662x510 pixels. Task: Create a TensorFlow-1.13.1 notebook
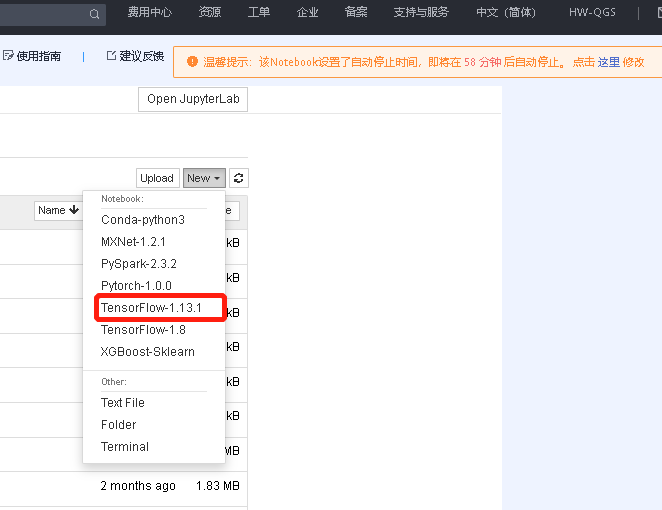tap(154, 307)
